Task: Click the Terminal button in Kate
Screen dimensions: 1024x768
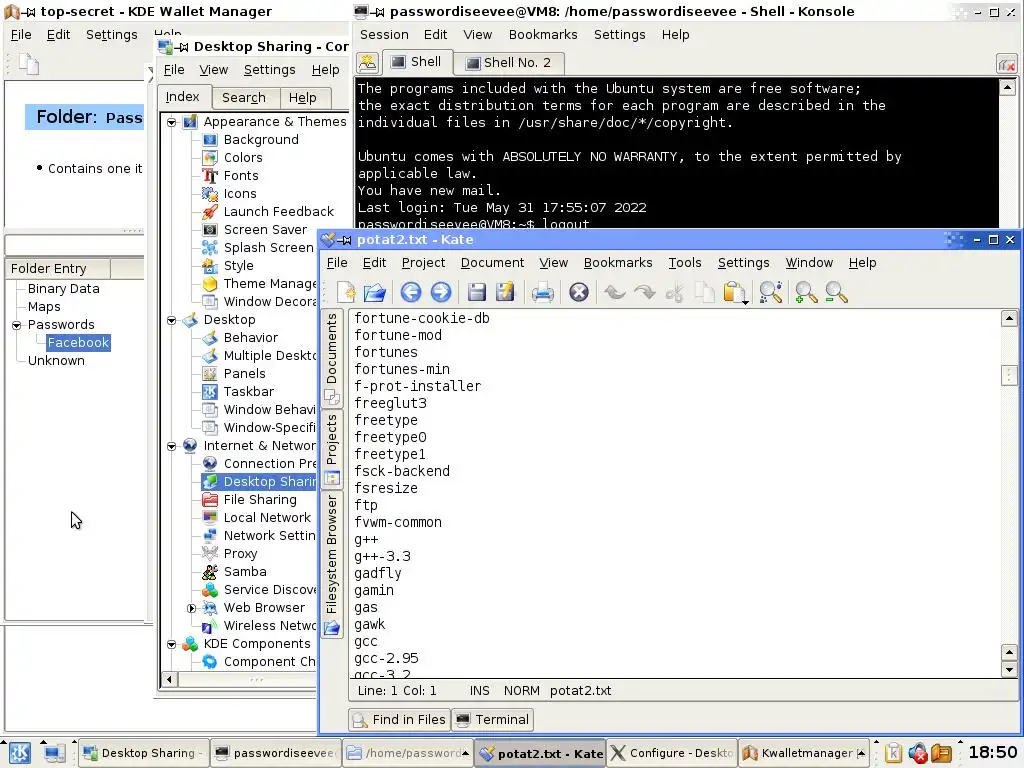Action: pos(492,720)
